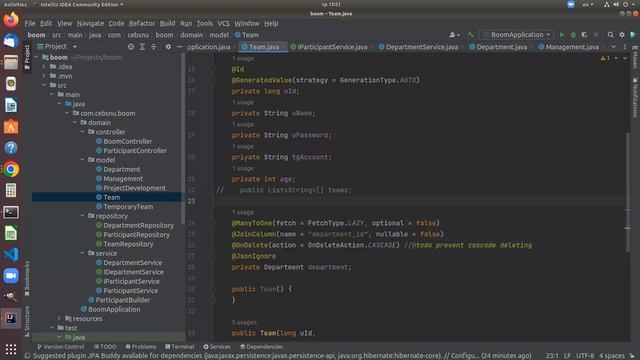The image size is (640, 360).
Task: Toggle Project tool window stripe button
Action: [27, 57]
